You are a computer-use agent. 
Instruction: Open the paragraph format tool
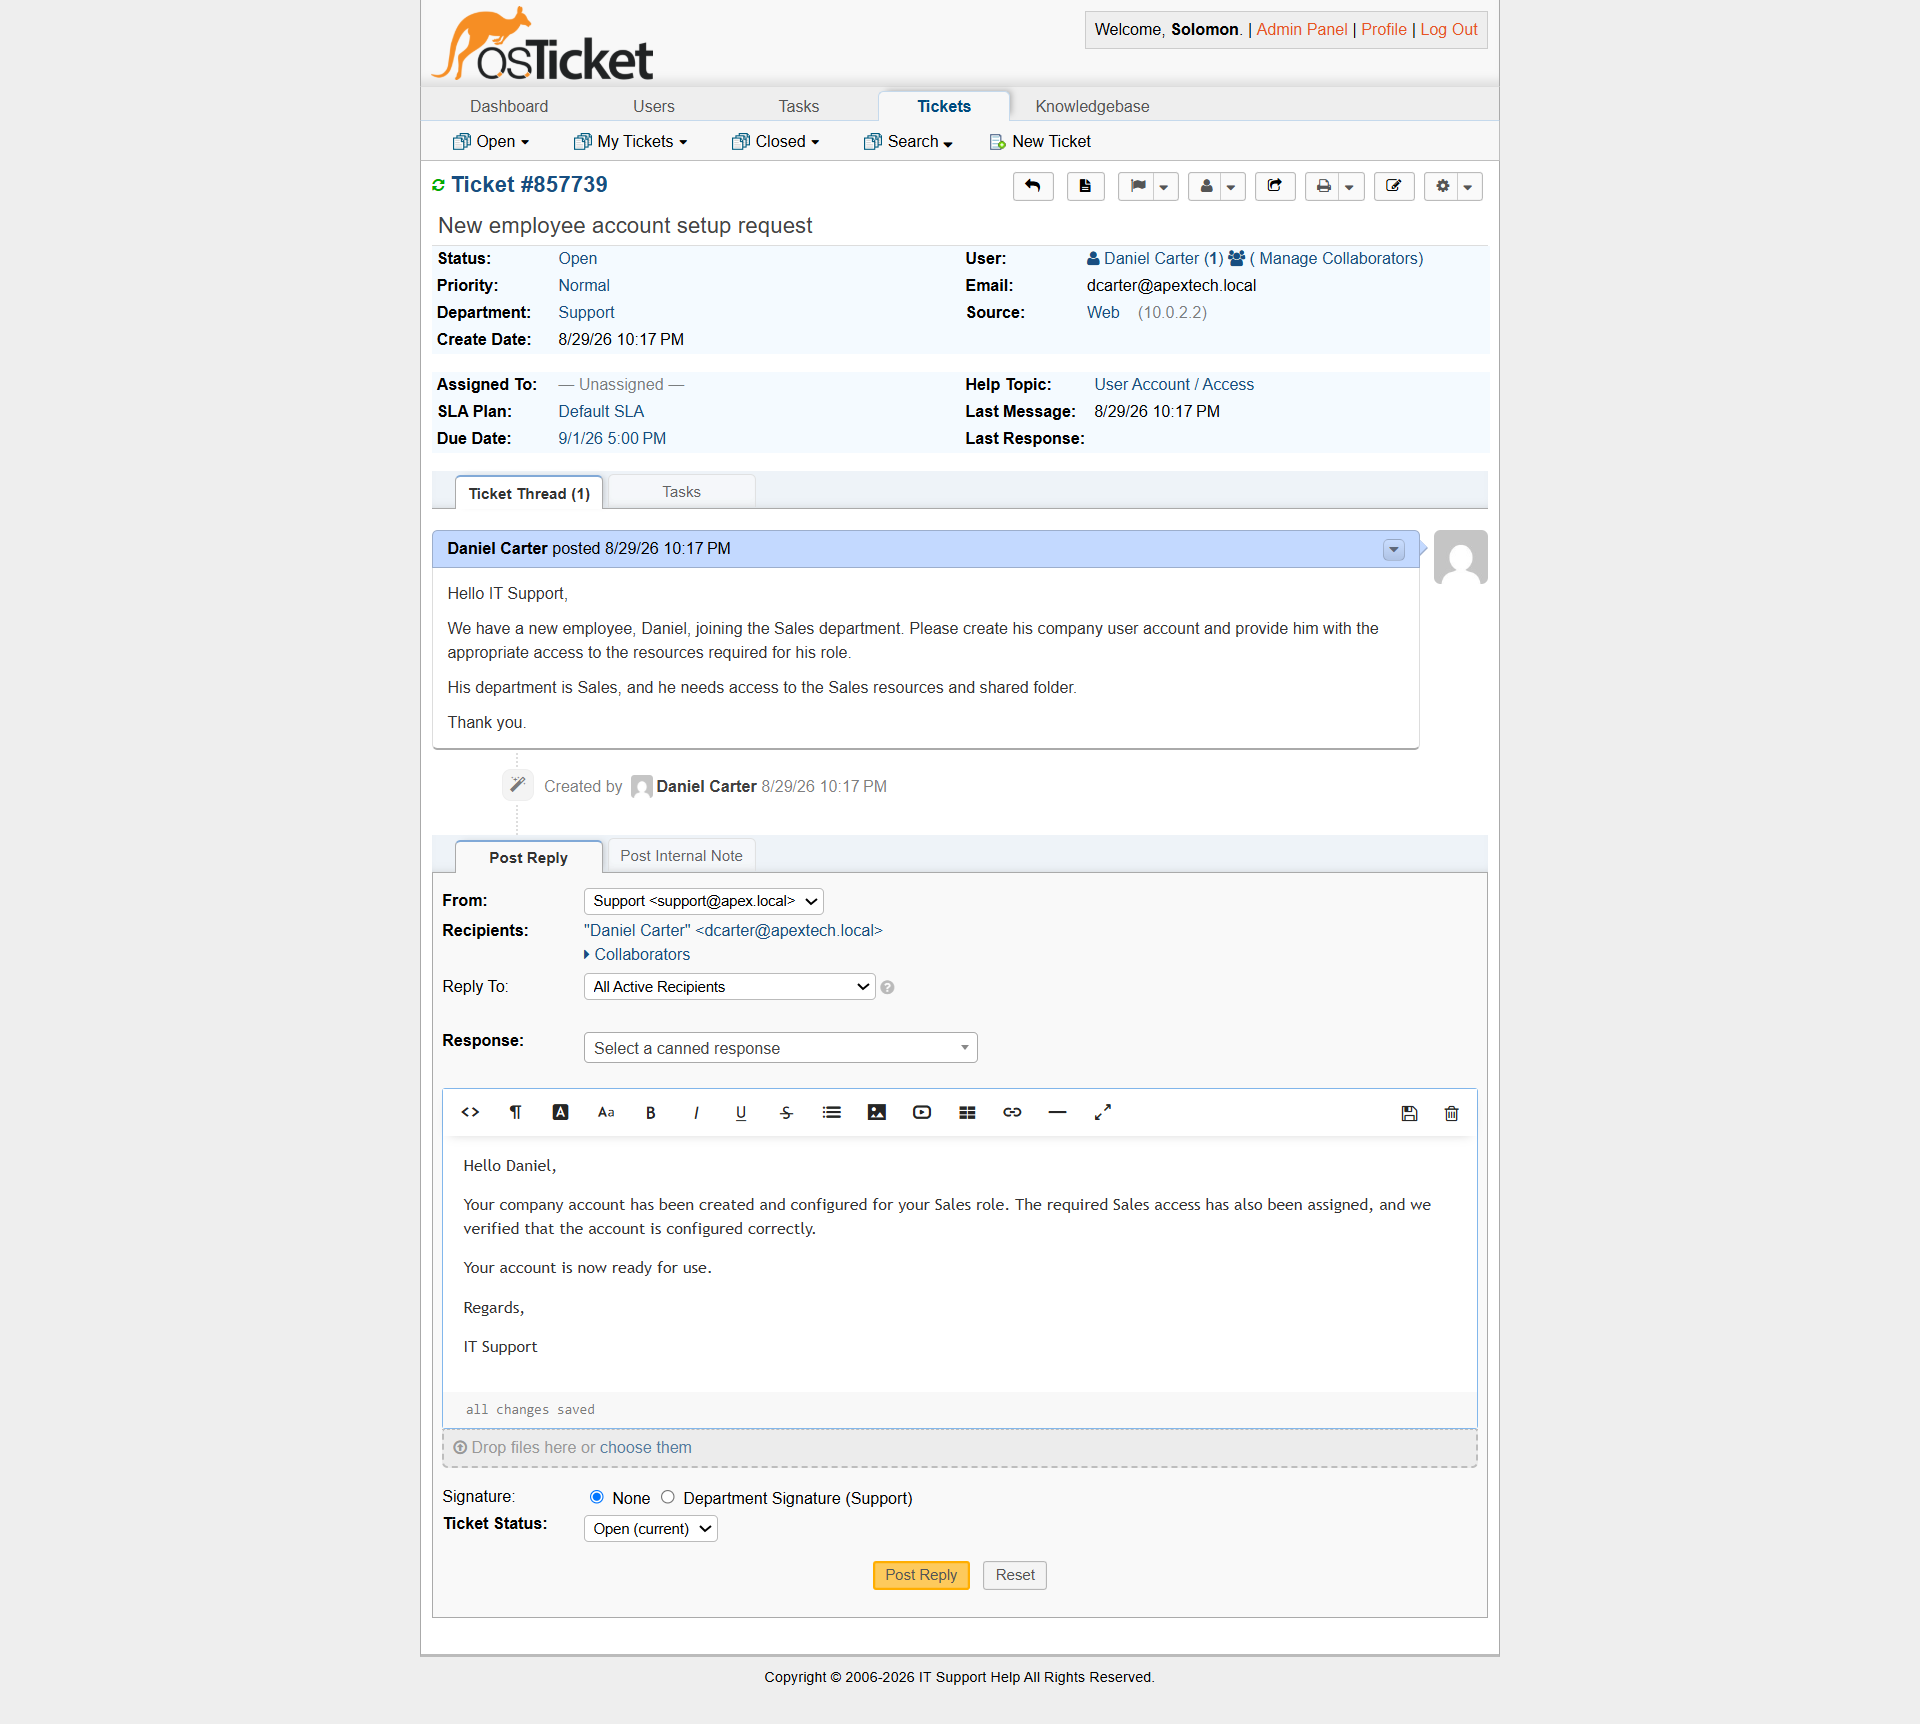[515, 1112]
